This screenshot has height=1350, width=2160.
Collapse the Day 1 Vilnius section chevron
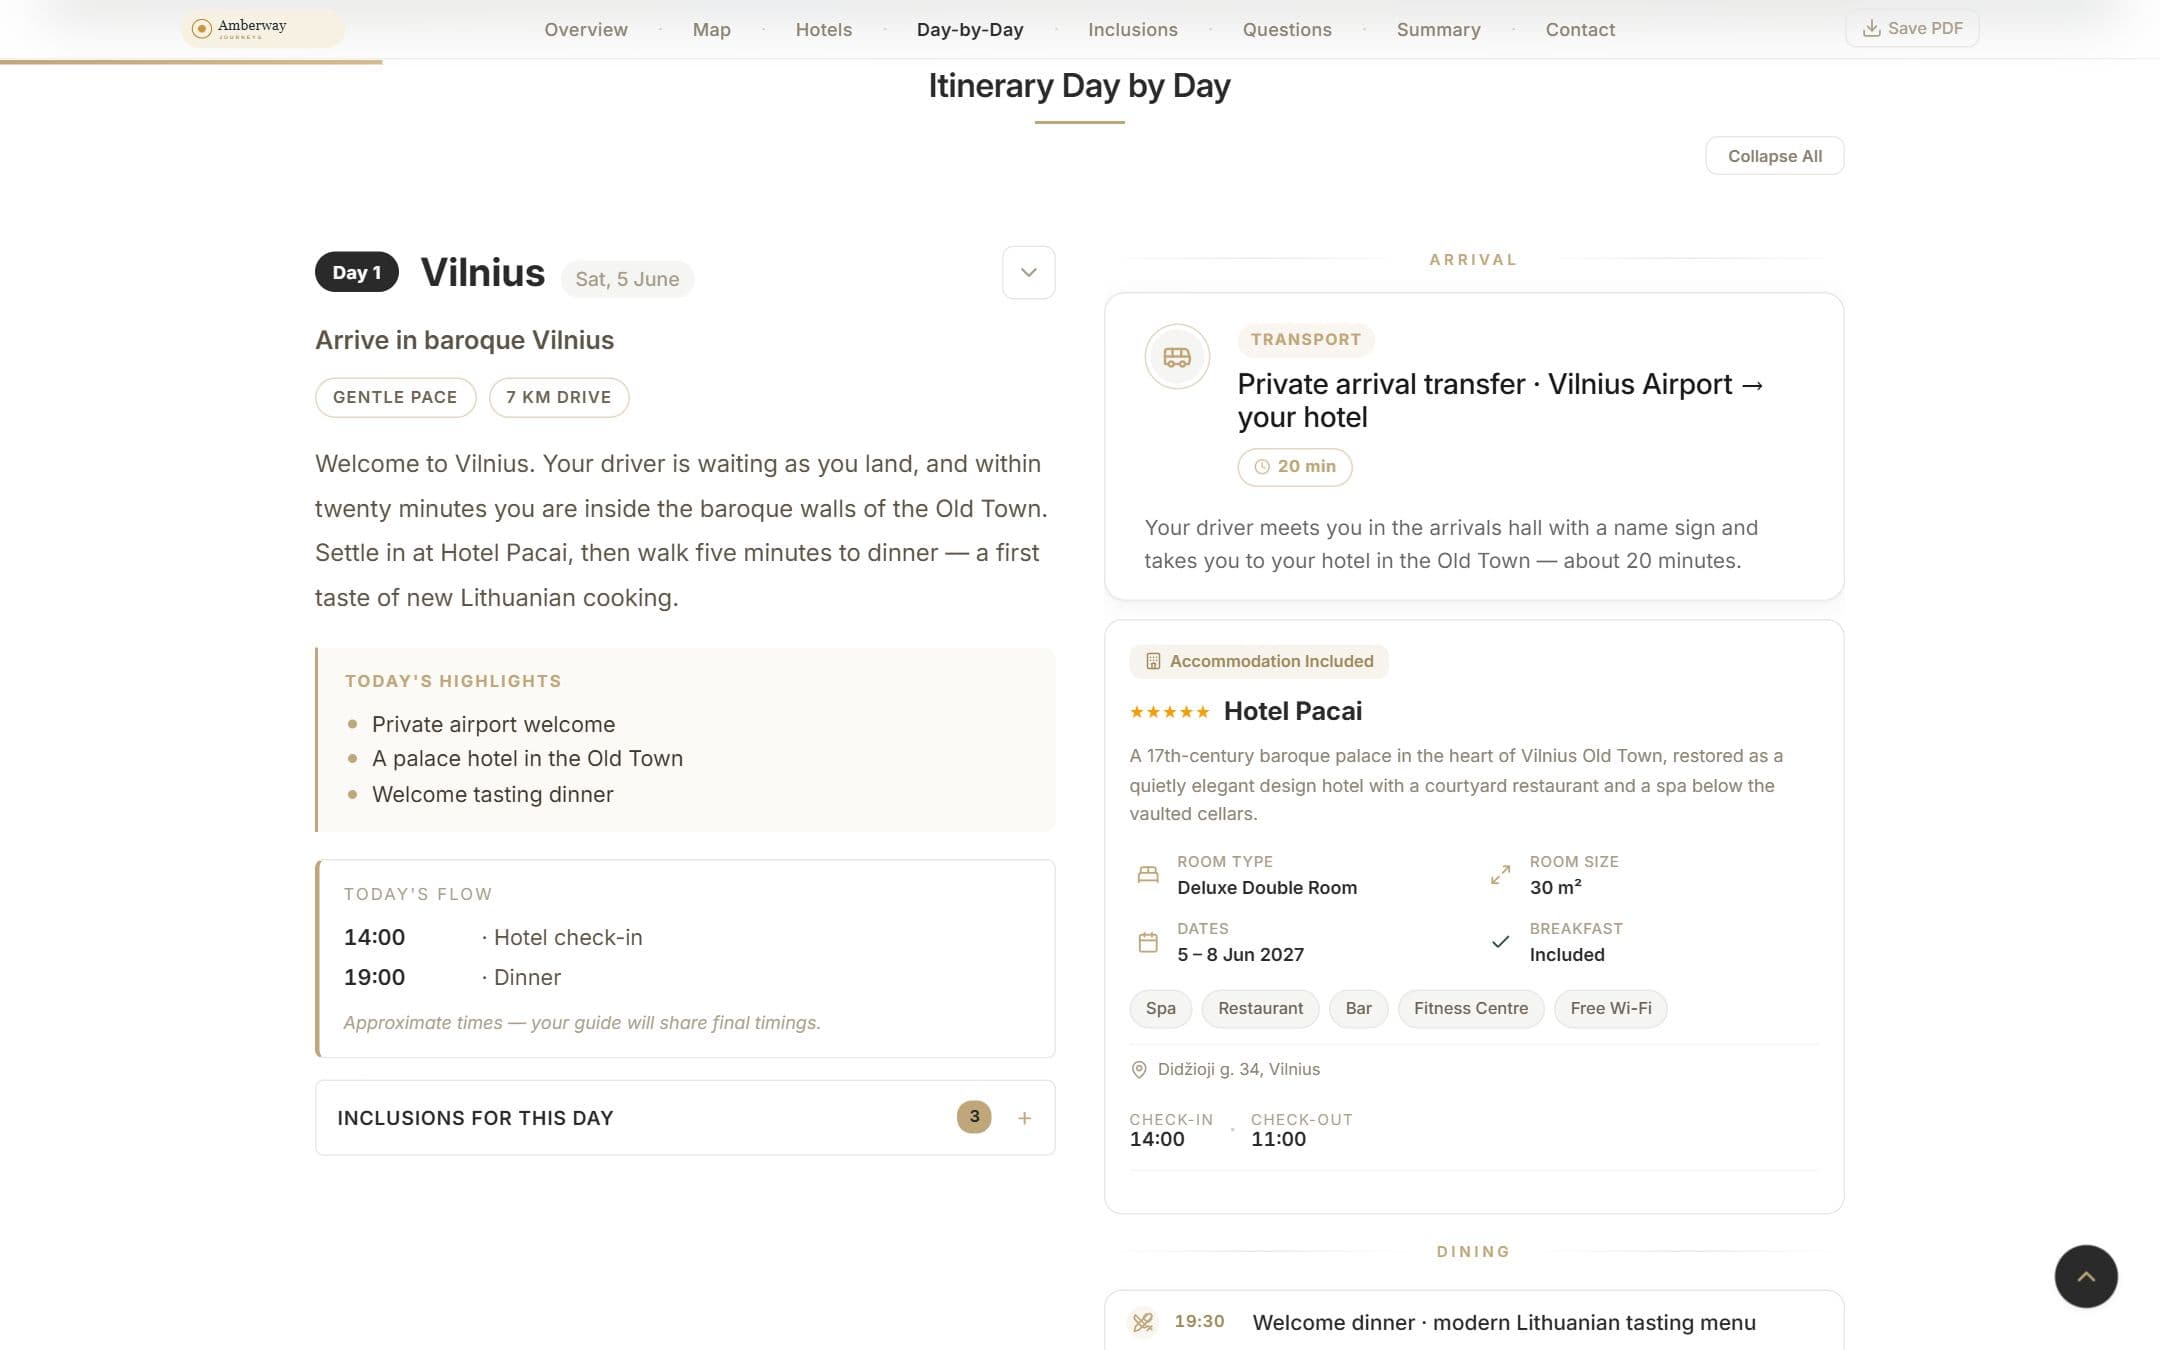[x=1028, y=272]
